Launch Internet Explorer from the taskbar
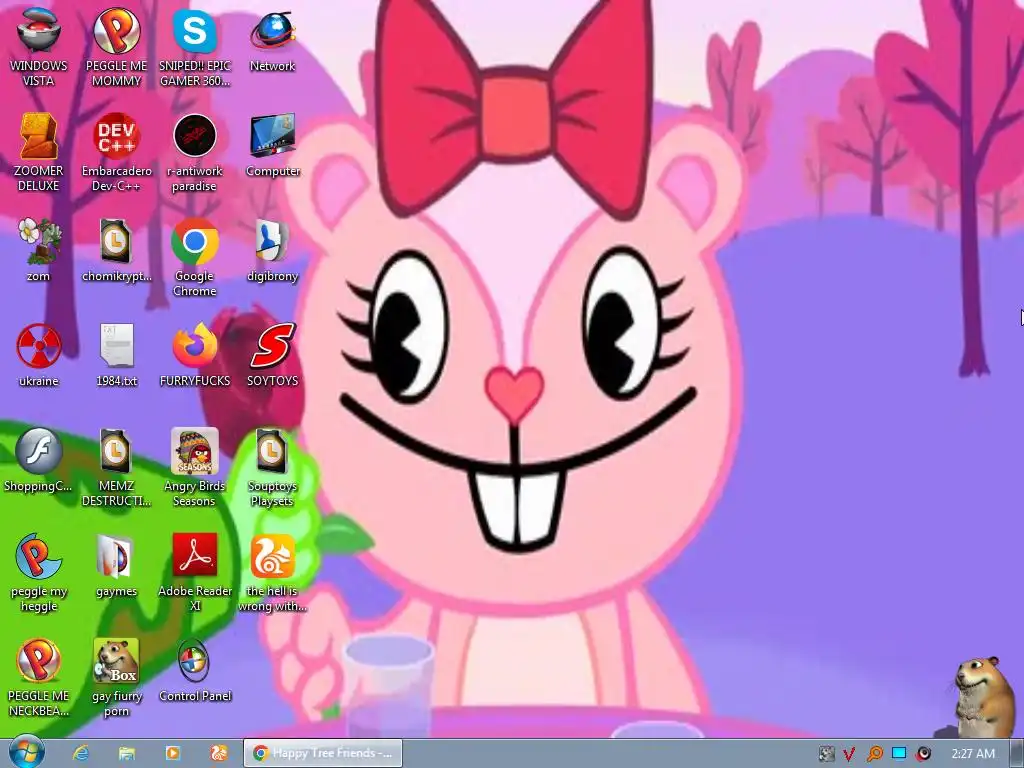 pos(81,753)
